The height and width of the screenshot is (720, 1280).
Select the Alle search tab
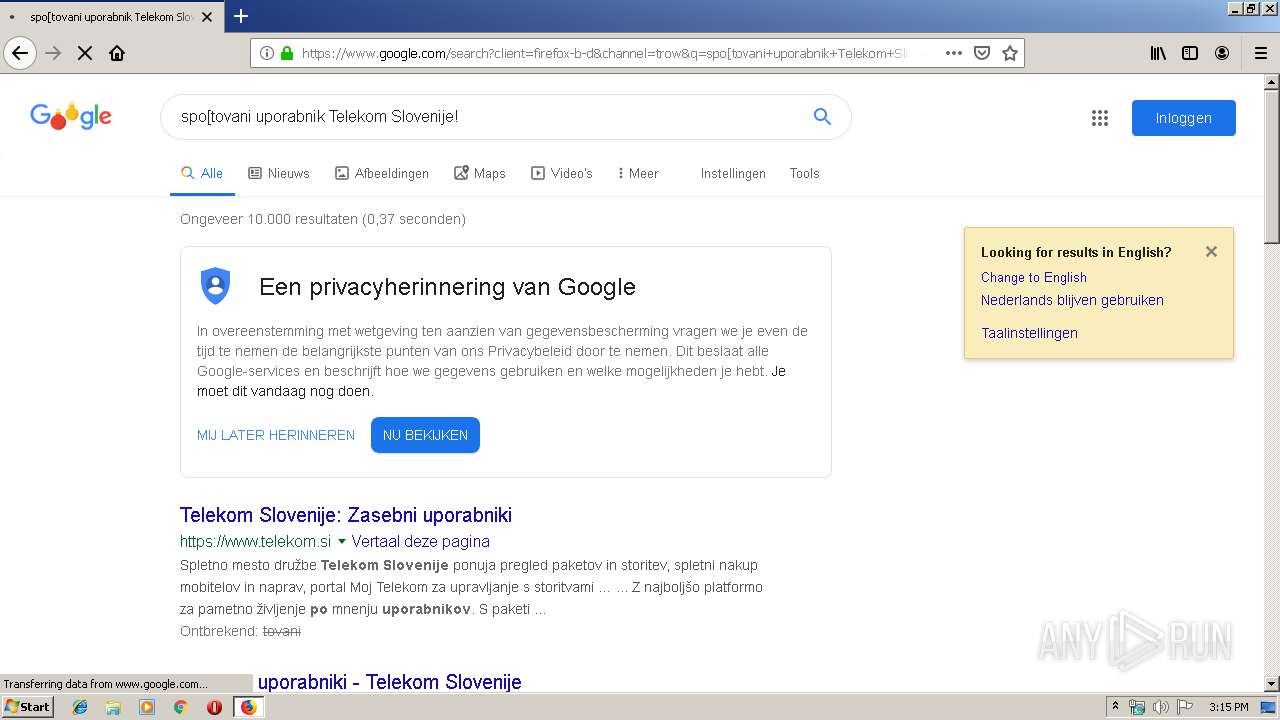pos(202,173)
